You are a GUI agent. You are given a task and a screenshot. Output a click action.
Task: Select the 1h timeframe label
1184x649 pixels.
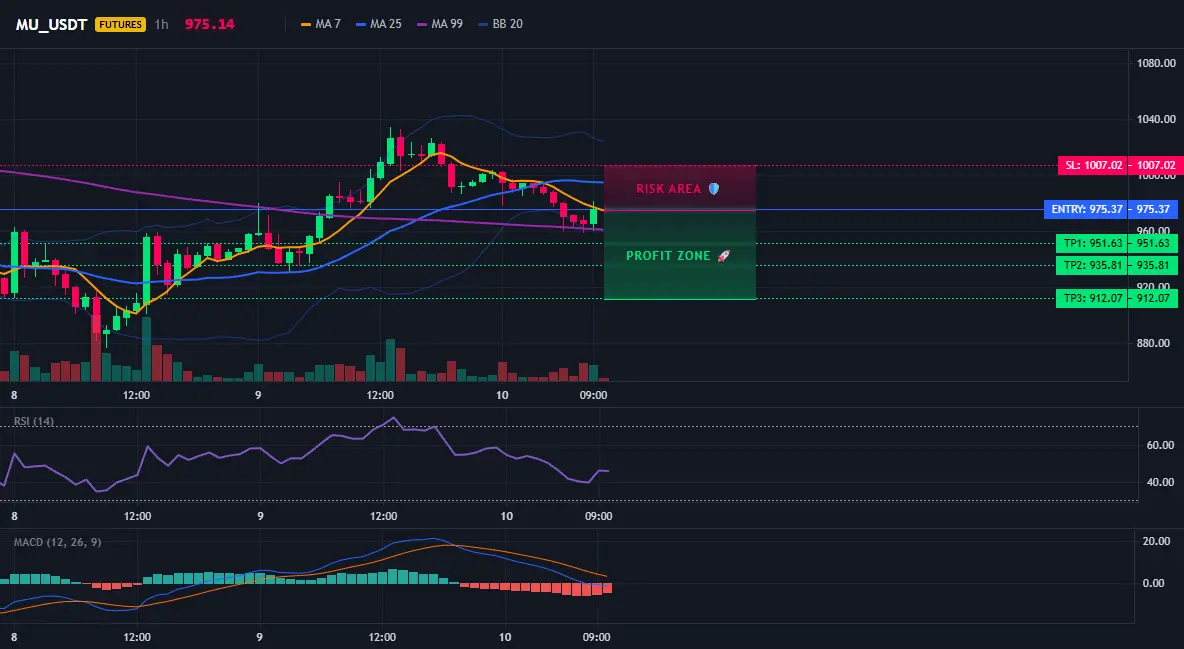pos(162,24)
